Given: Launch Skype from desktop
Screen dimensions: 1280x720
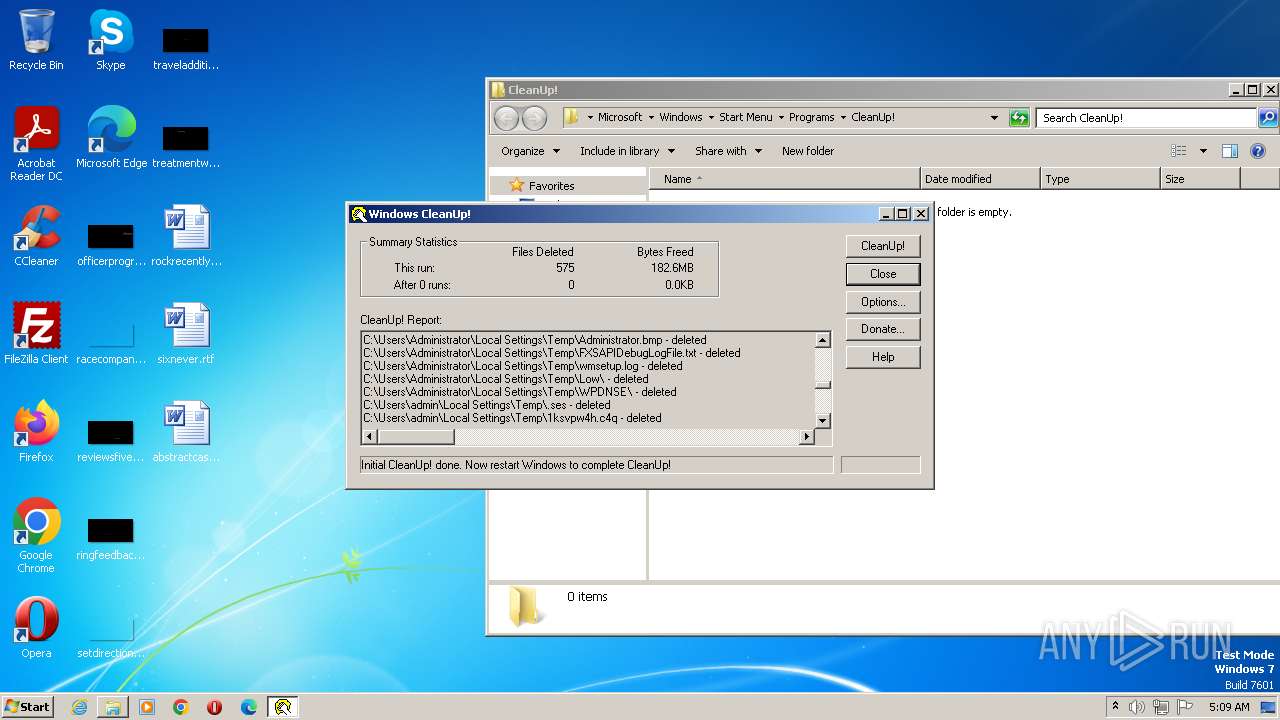Looking at the screenshot, I should pos(110,40).
